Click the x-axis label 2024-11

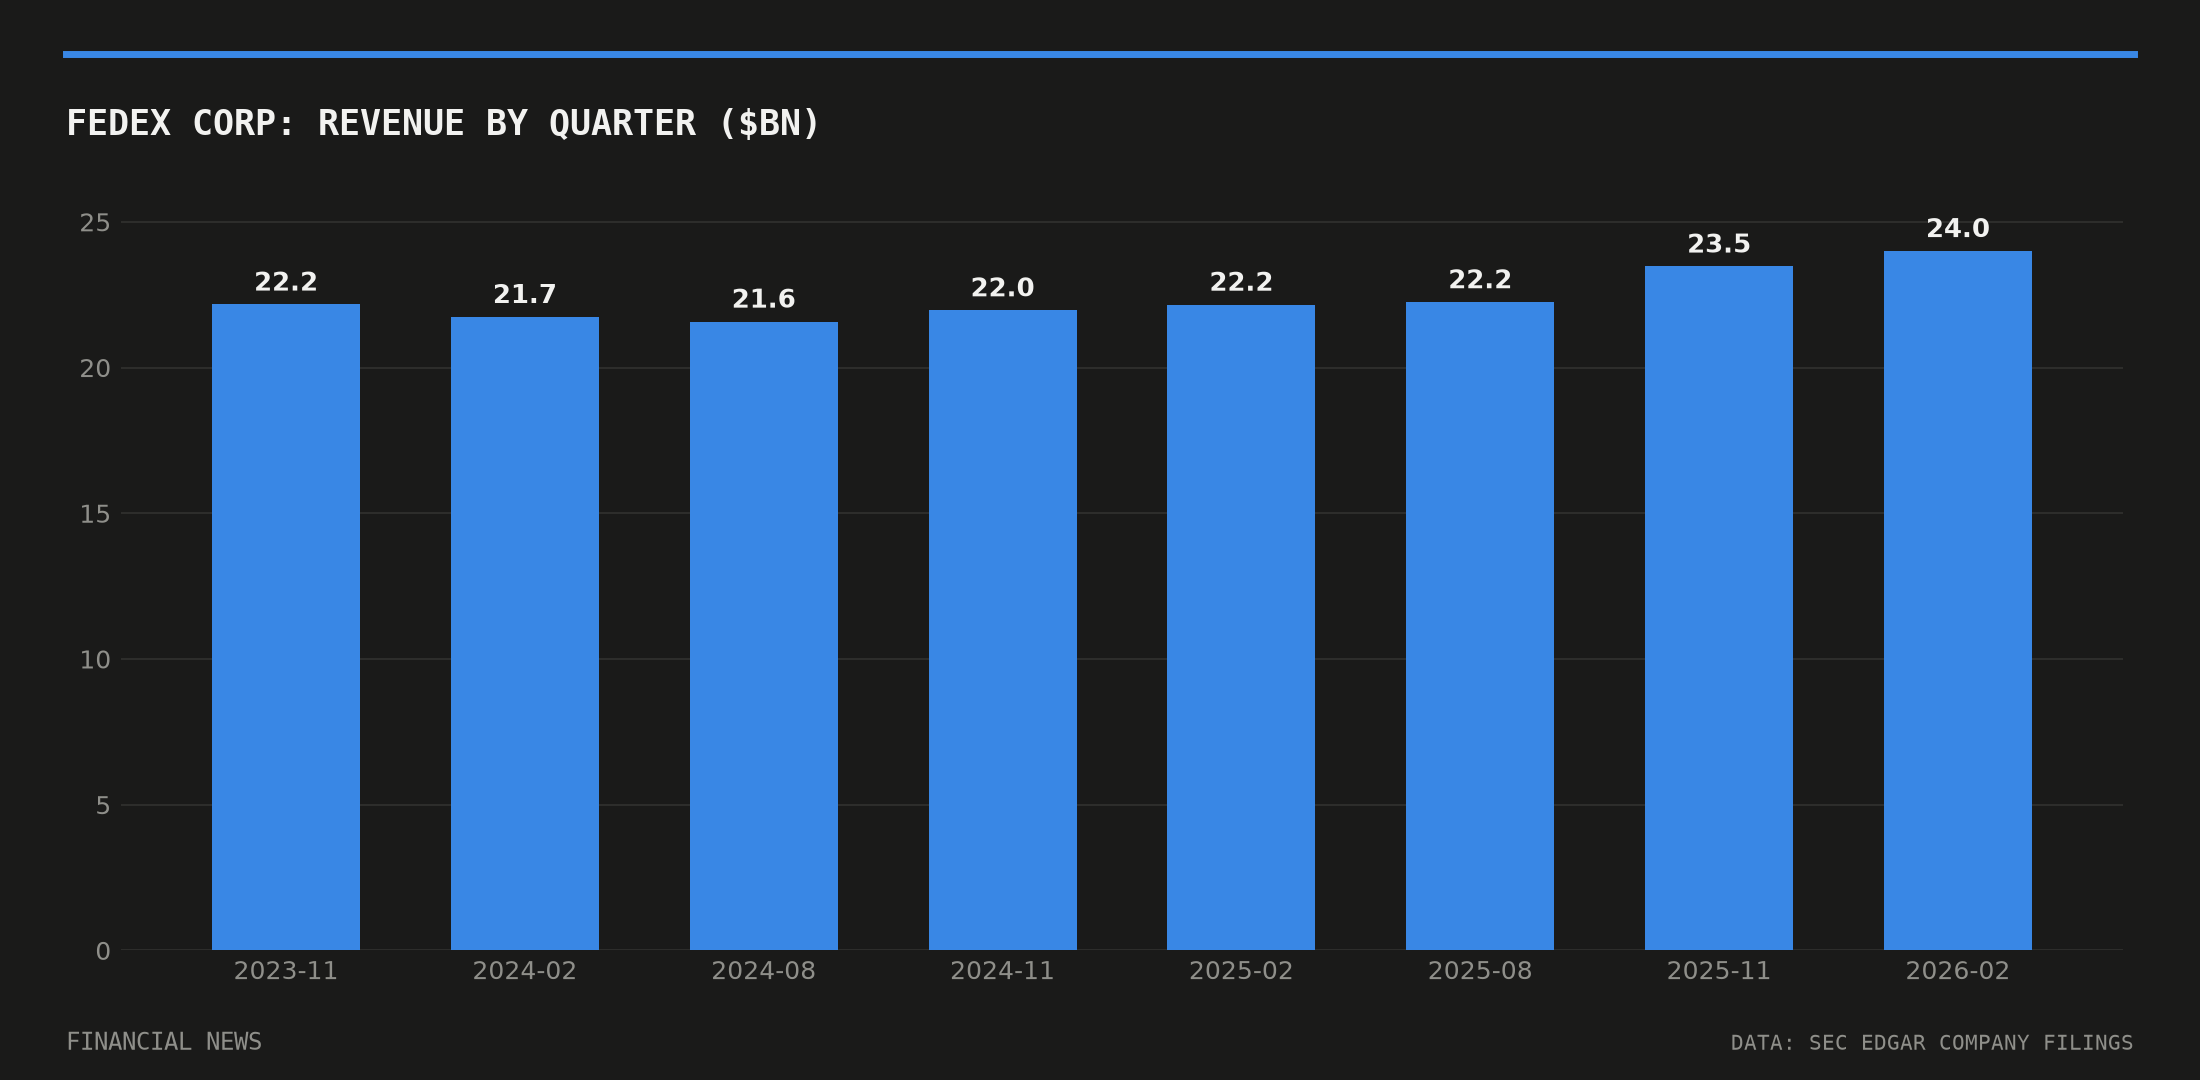tap(1003, 971)
